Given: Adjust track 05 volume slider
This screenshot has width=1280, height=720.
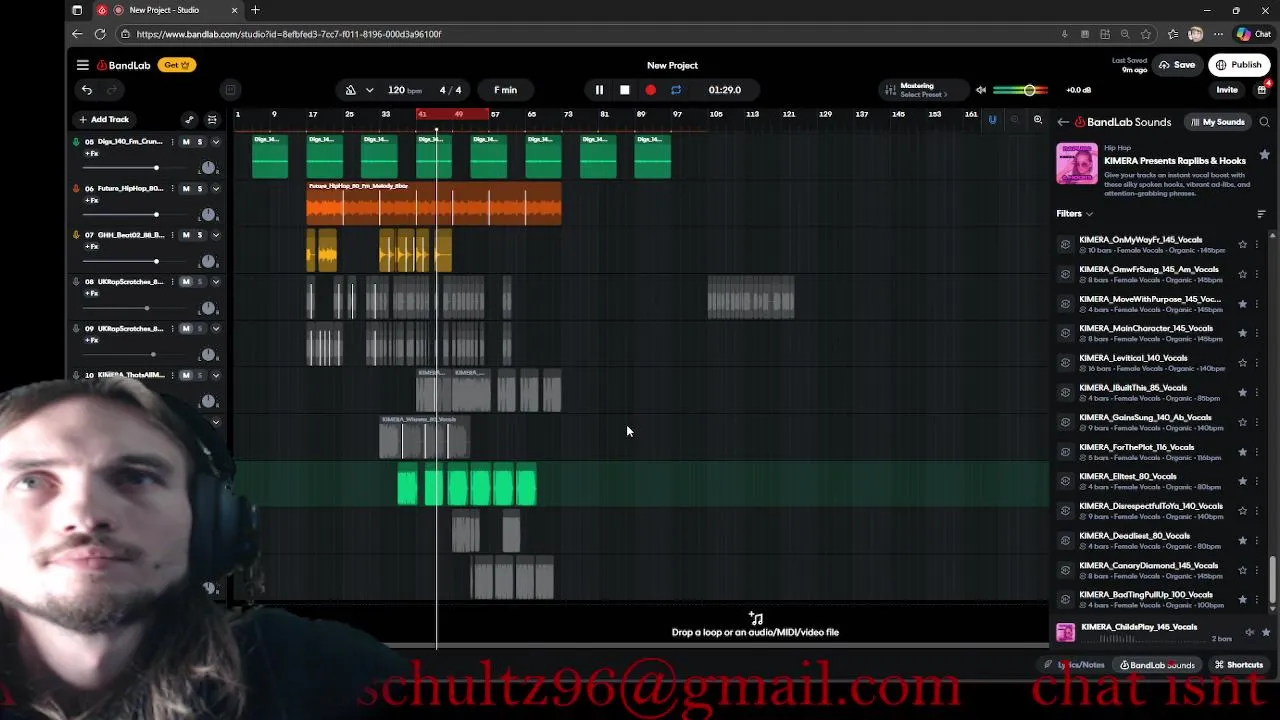Looking at the screenshot, I should coord(156,168).
